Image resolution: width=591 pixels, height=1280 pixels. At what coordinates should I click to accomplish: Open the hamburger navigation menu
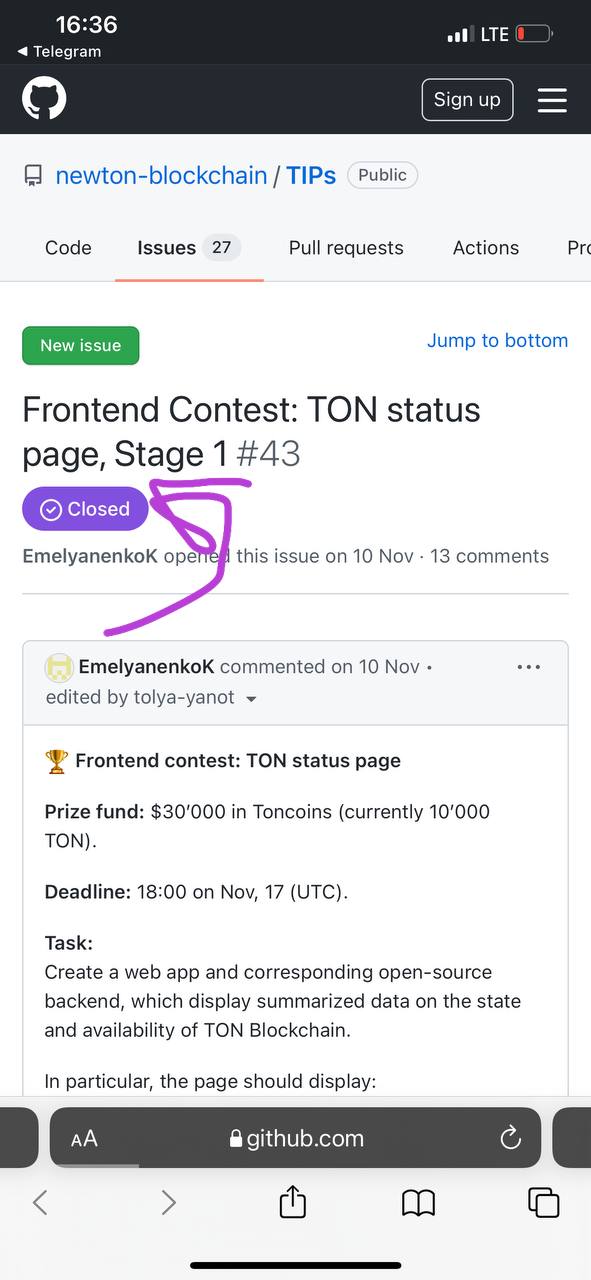[552, 100]
